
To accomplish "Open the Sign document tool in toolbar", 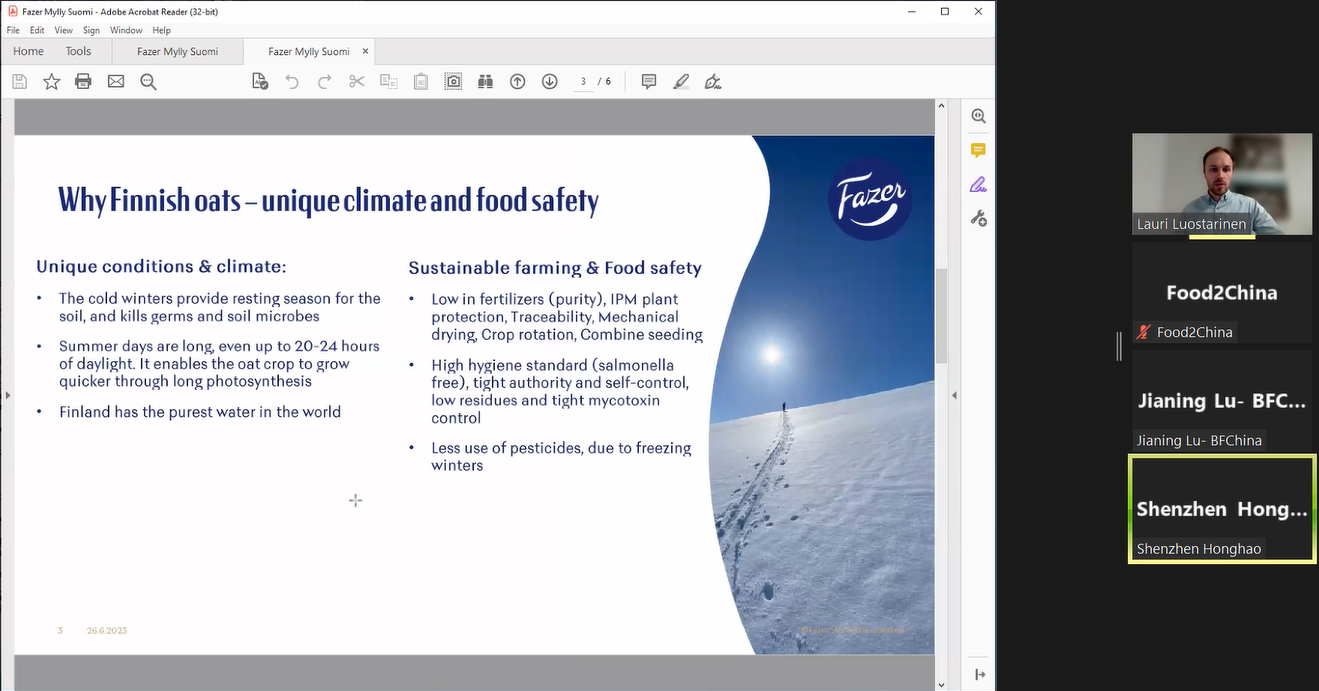I will coord(713,82).
